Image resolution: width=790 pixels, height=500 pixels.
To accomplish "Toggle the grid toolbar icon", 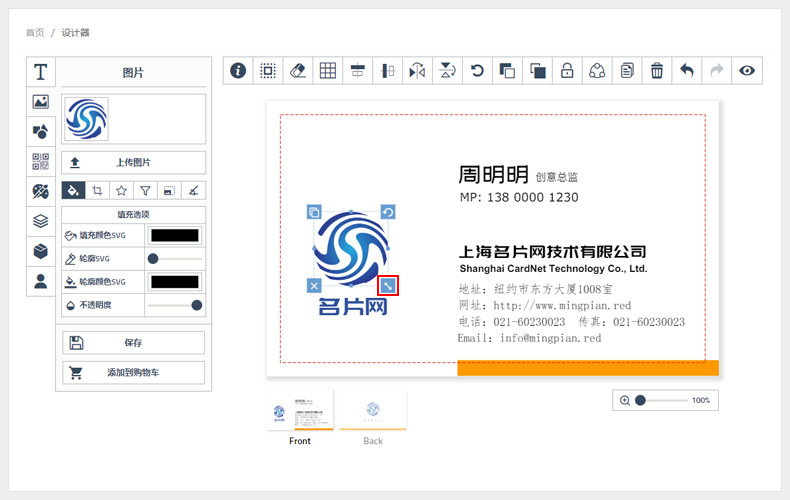I will pyautogui.click(x=327, y=71).
